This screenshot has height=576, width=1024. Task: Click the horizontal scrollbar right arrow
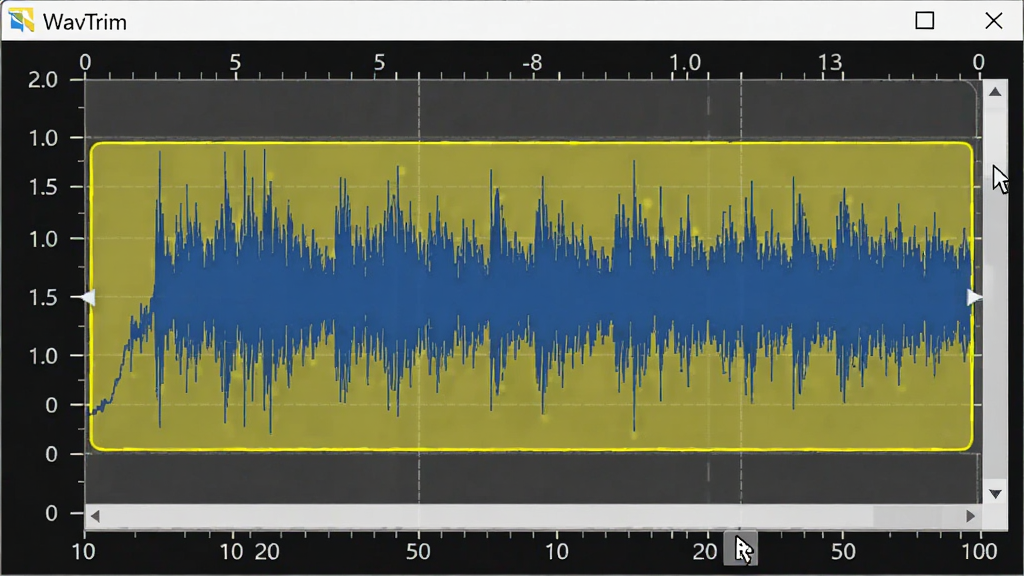click(x=970, y=517)
